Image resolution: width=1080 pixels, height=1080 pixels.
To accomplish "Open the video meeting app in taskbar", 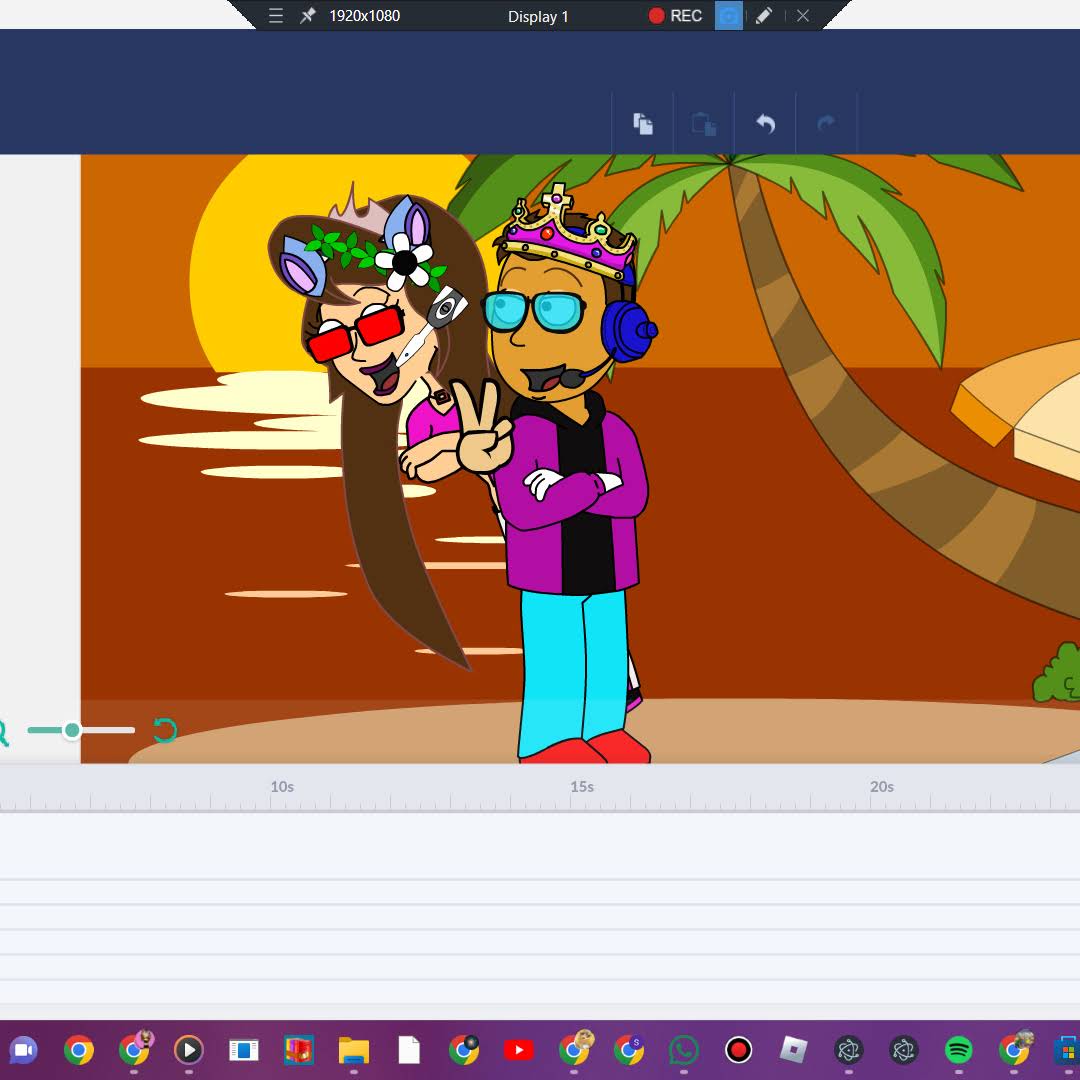I will (x=23, y=1050).
